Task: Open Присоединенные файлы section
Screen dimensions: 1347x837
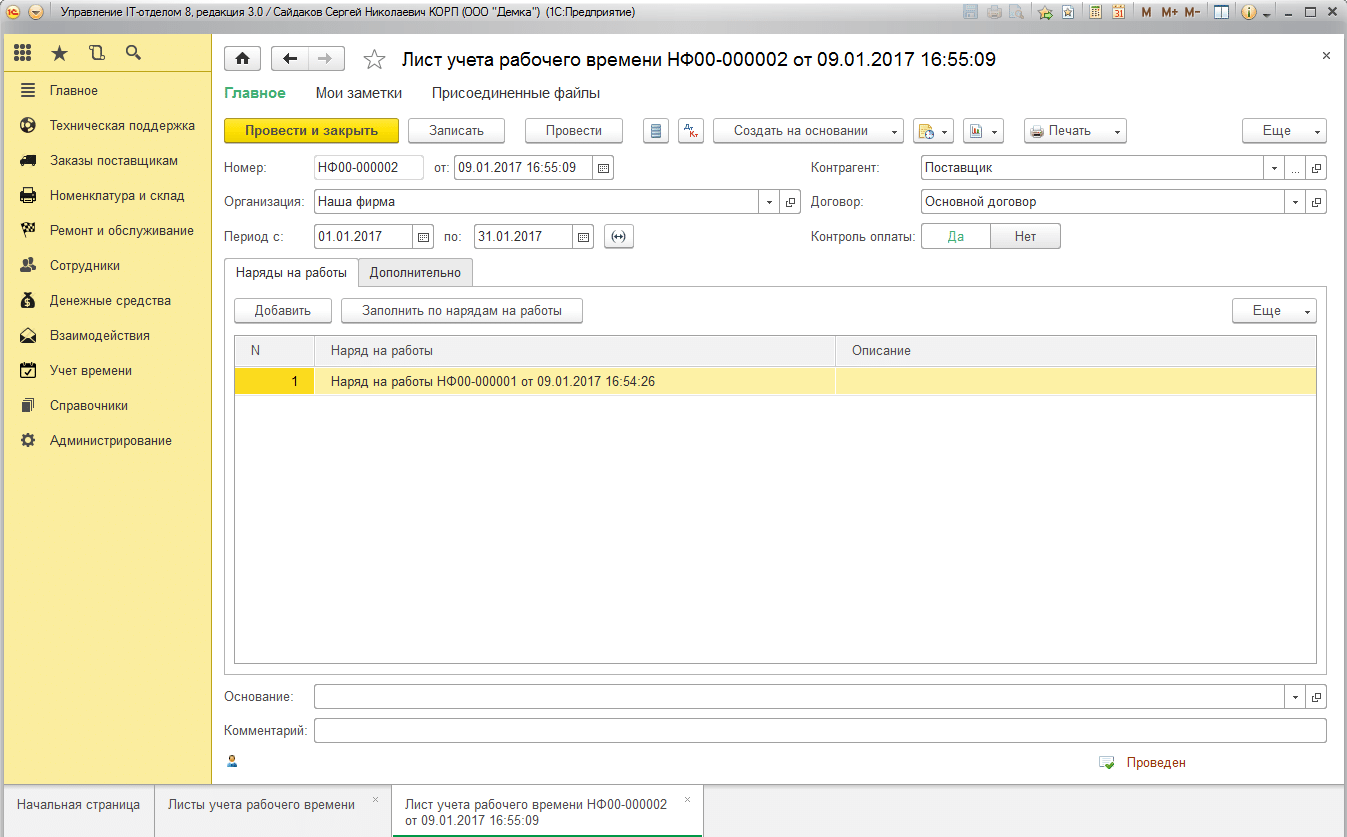Action: pos(515,93)
